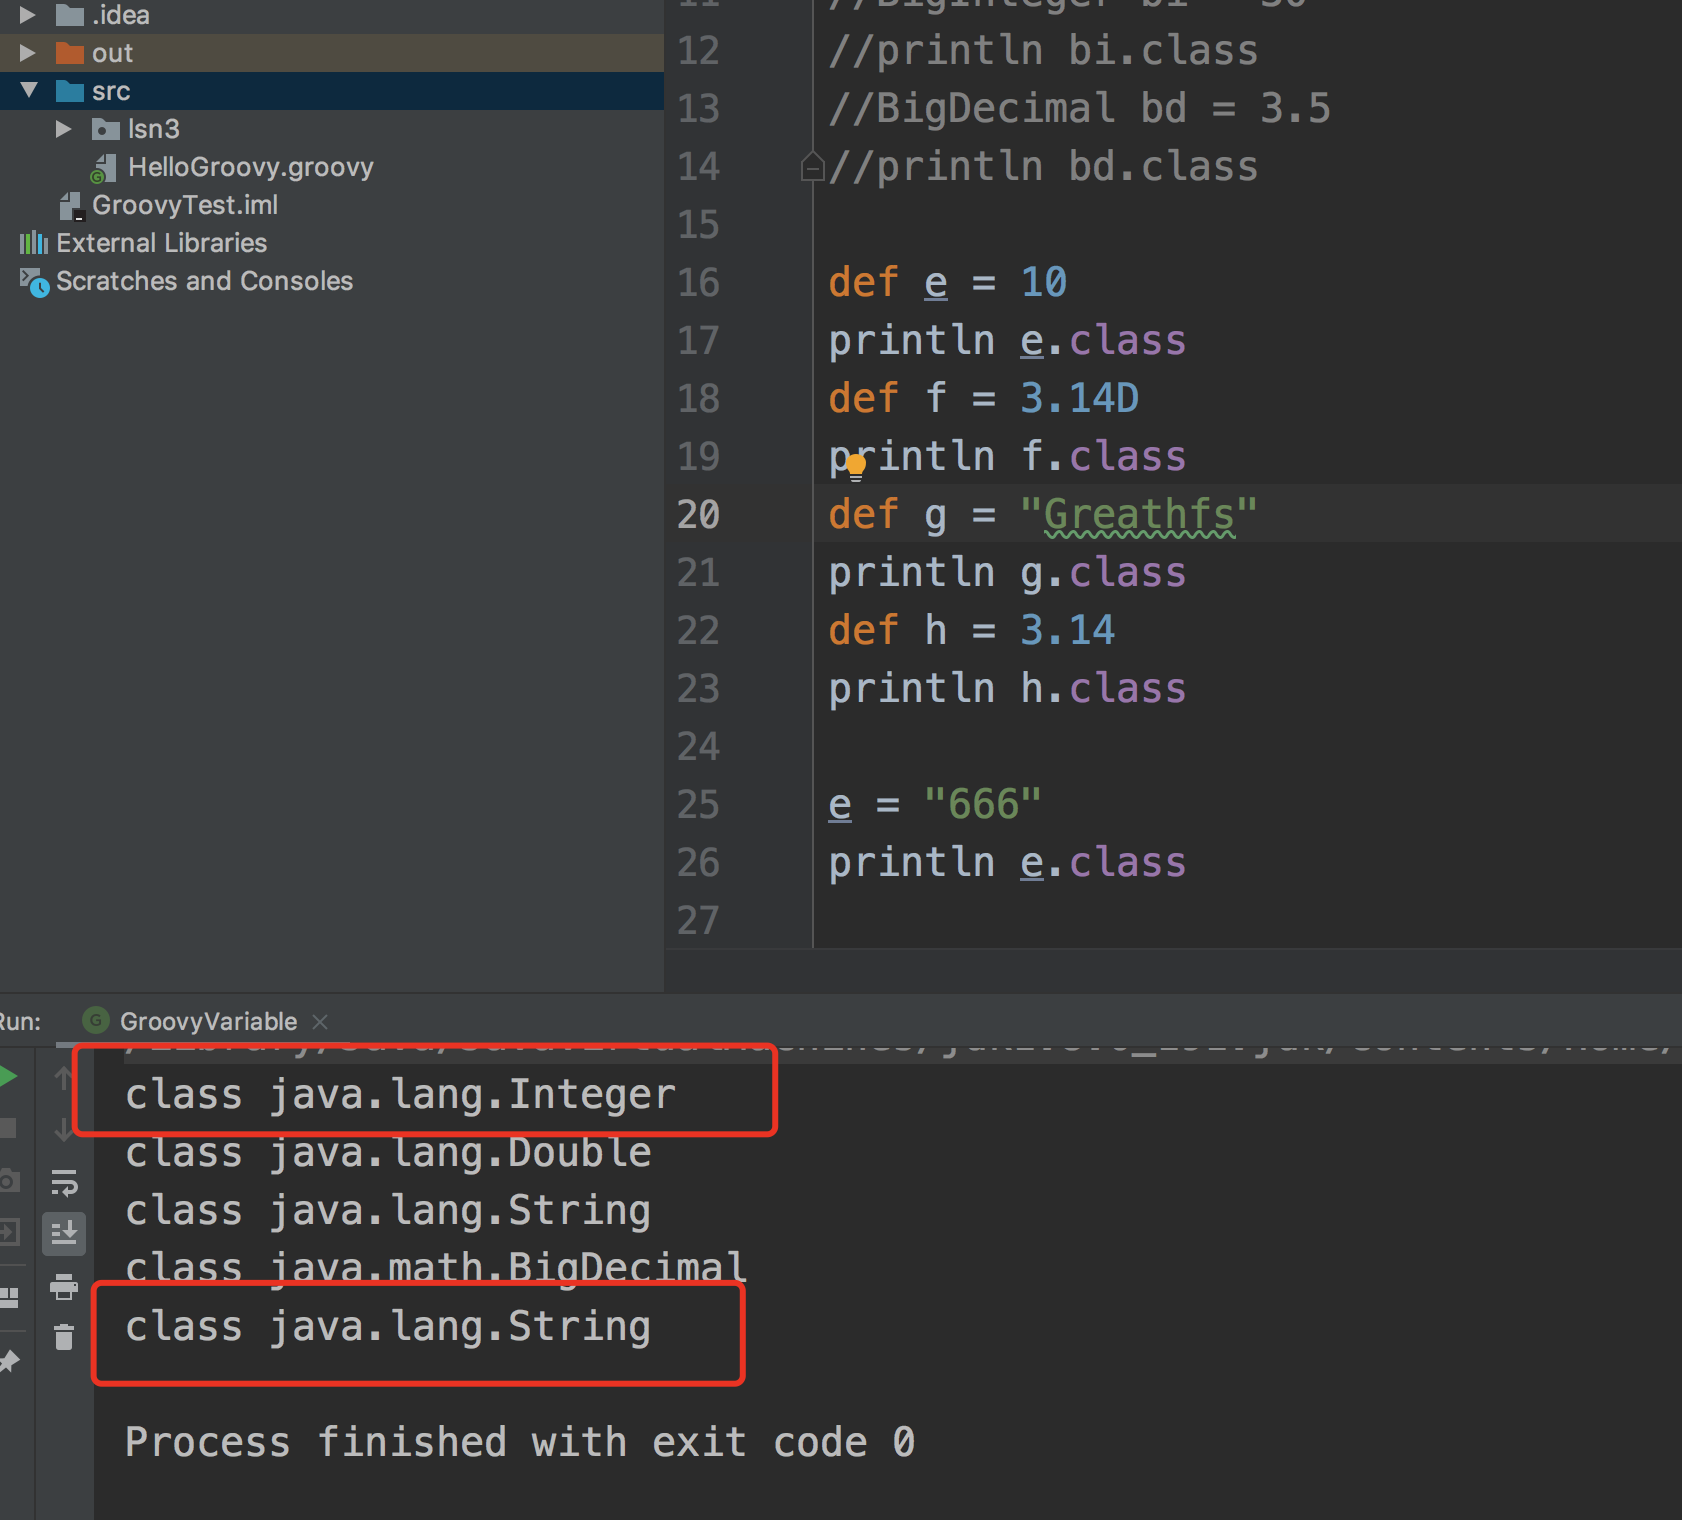Click the gray Stop process square

pyautogui.click(x=8, y=1128)
